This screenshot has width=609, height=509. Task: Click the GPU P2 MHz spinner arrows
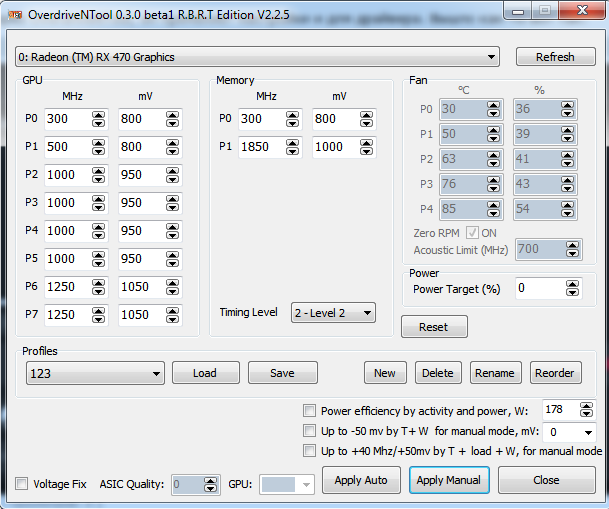click(99, 175)
